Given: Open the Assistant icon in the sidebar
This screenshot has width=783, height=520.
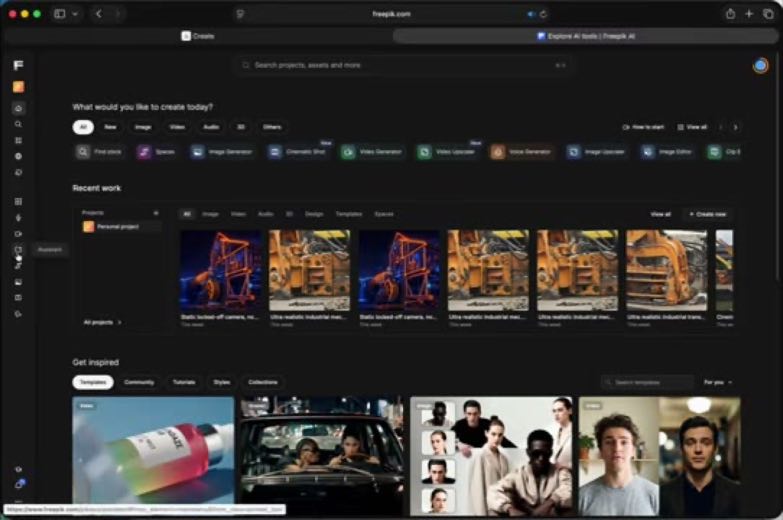Looking at the screenshot, I should pyautogui.click(x=18, y=249).
